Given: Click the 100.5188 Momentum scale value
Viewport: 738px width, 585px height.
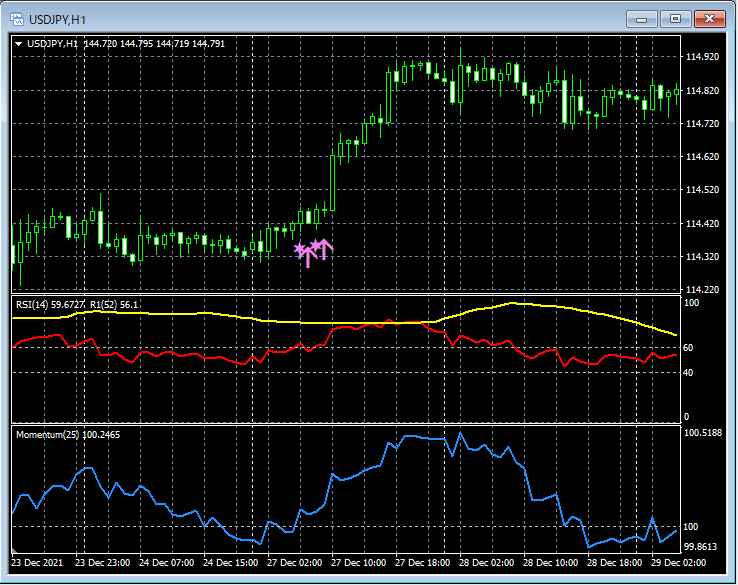Looking at the screenshot, I should click(x=704, y=433).
